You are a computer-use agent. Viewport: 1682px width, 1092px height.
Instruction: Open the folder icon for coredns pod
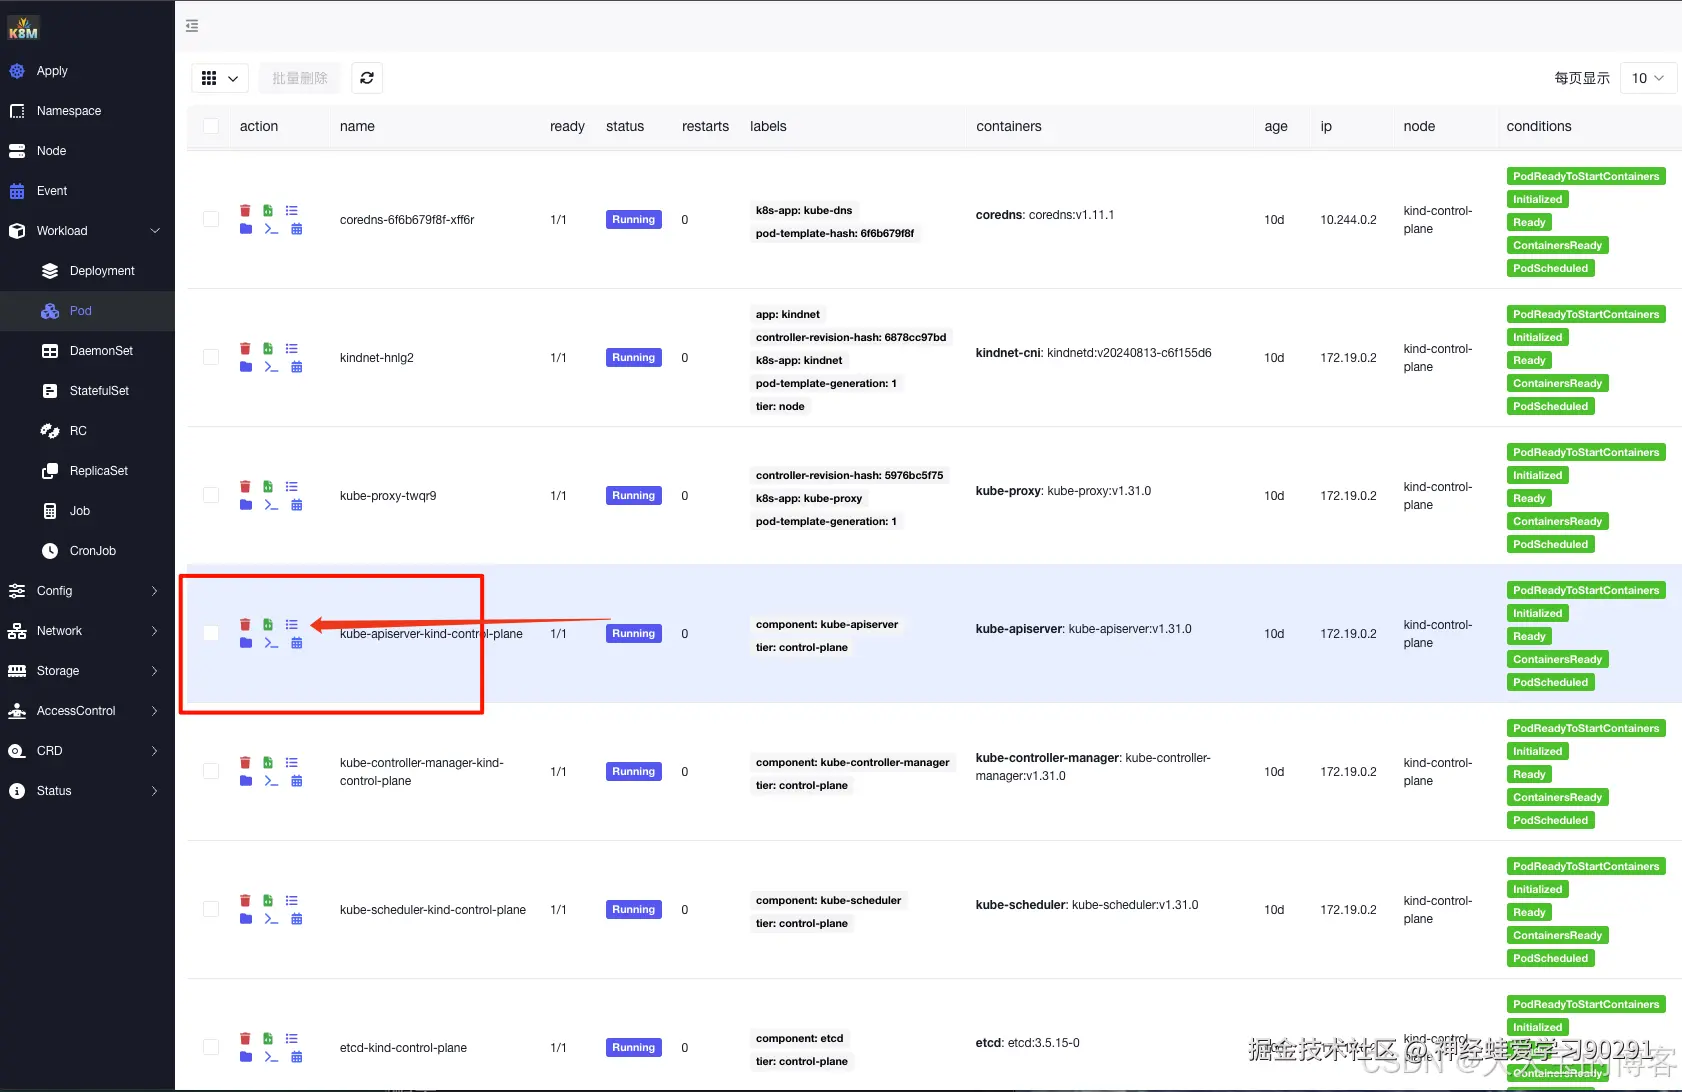point(246,229)
